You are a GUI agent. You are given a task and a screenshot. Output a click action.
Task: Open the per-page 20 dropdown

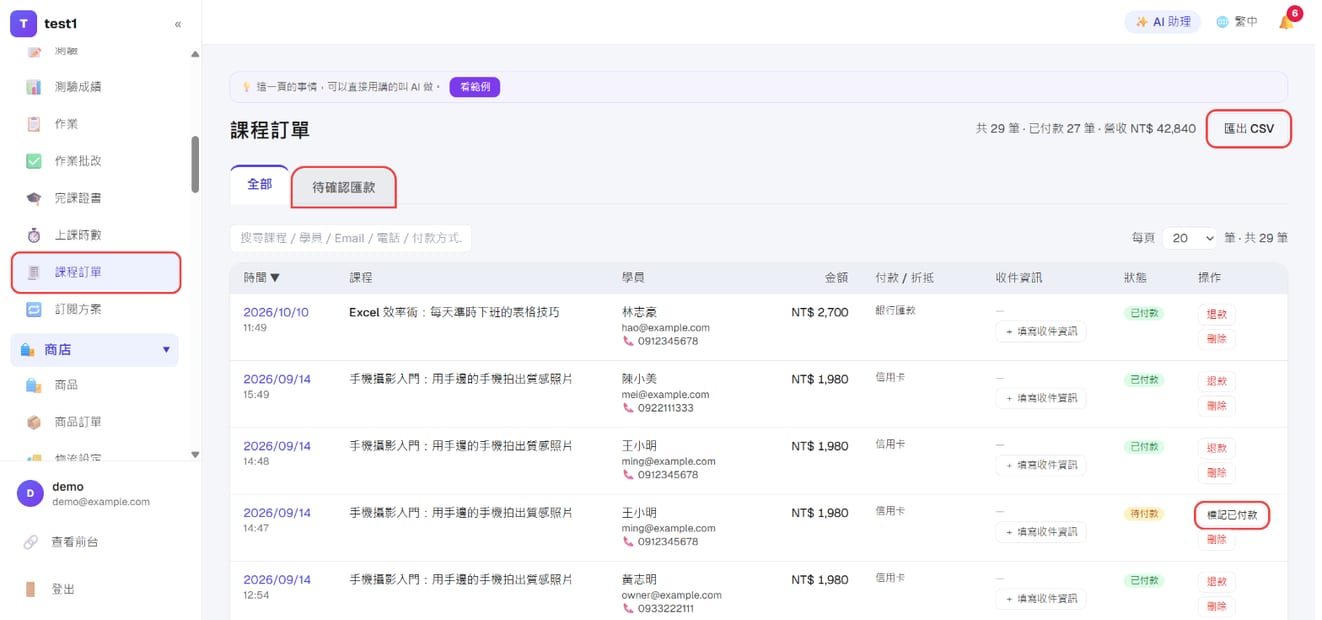tap(1189, 238)
